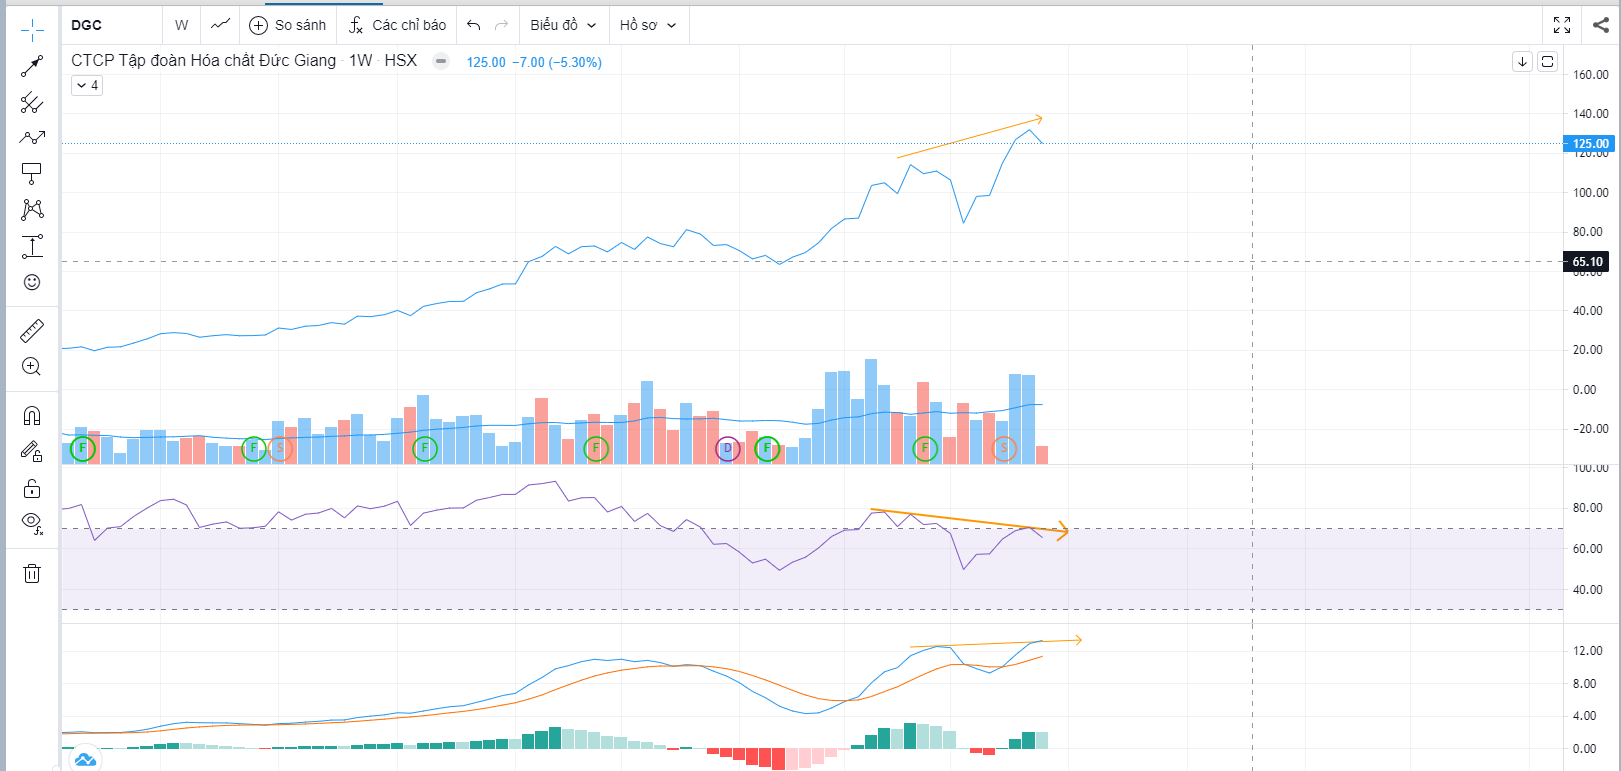This screenshot has width=1621, height=771.
Task: Enter fullscreen mode for the chart
Action: pos(1562,25)
